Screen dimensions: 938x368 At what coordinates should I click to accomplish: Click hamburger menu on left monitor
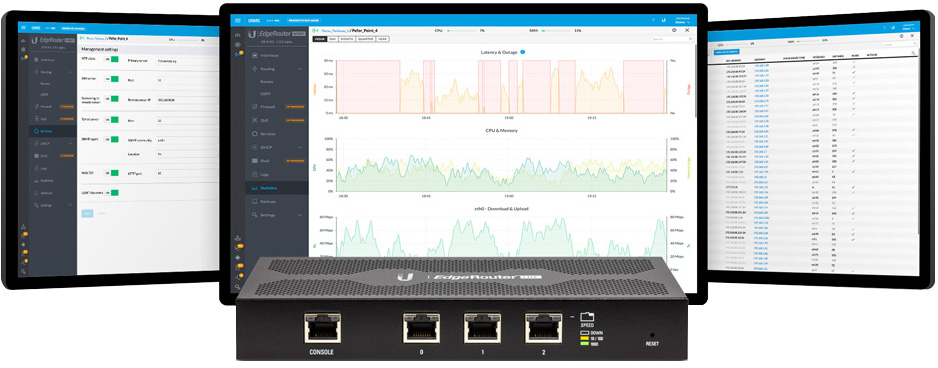point(23,28)
